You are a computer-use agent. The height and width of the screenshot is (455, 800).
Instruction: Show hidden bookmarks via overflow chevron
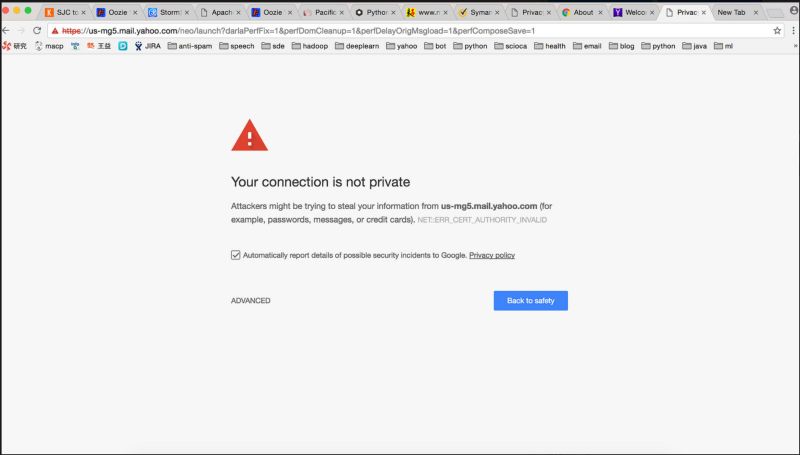pyautogui.click(x=795, y=46)
